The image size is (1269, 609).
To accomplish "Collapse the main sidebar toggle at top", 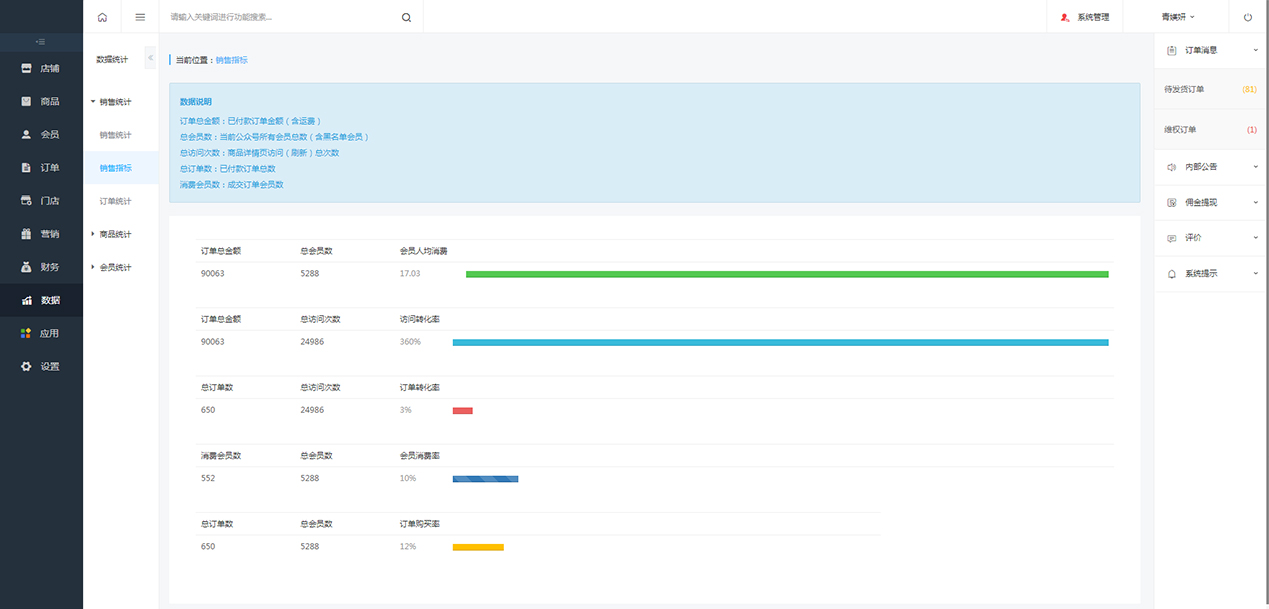I will point(40,41).
